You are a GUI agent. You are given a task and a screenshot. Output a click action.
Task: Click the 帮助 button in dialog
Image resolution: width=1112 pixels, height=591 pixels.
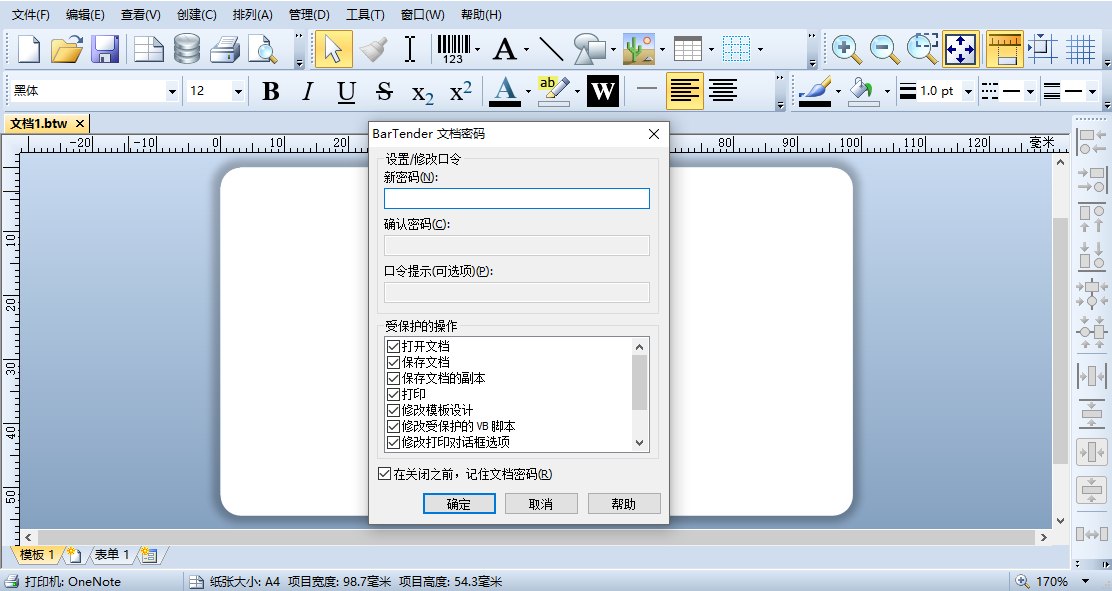pos(624,504)
